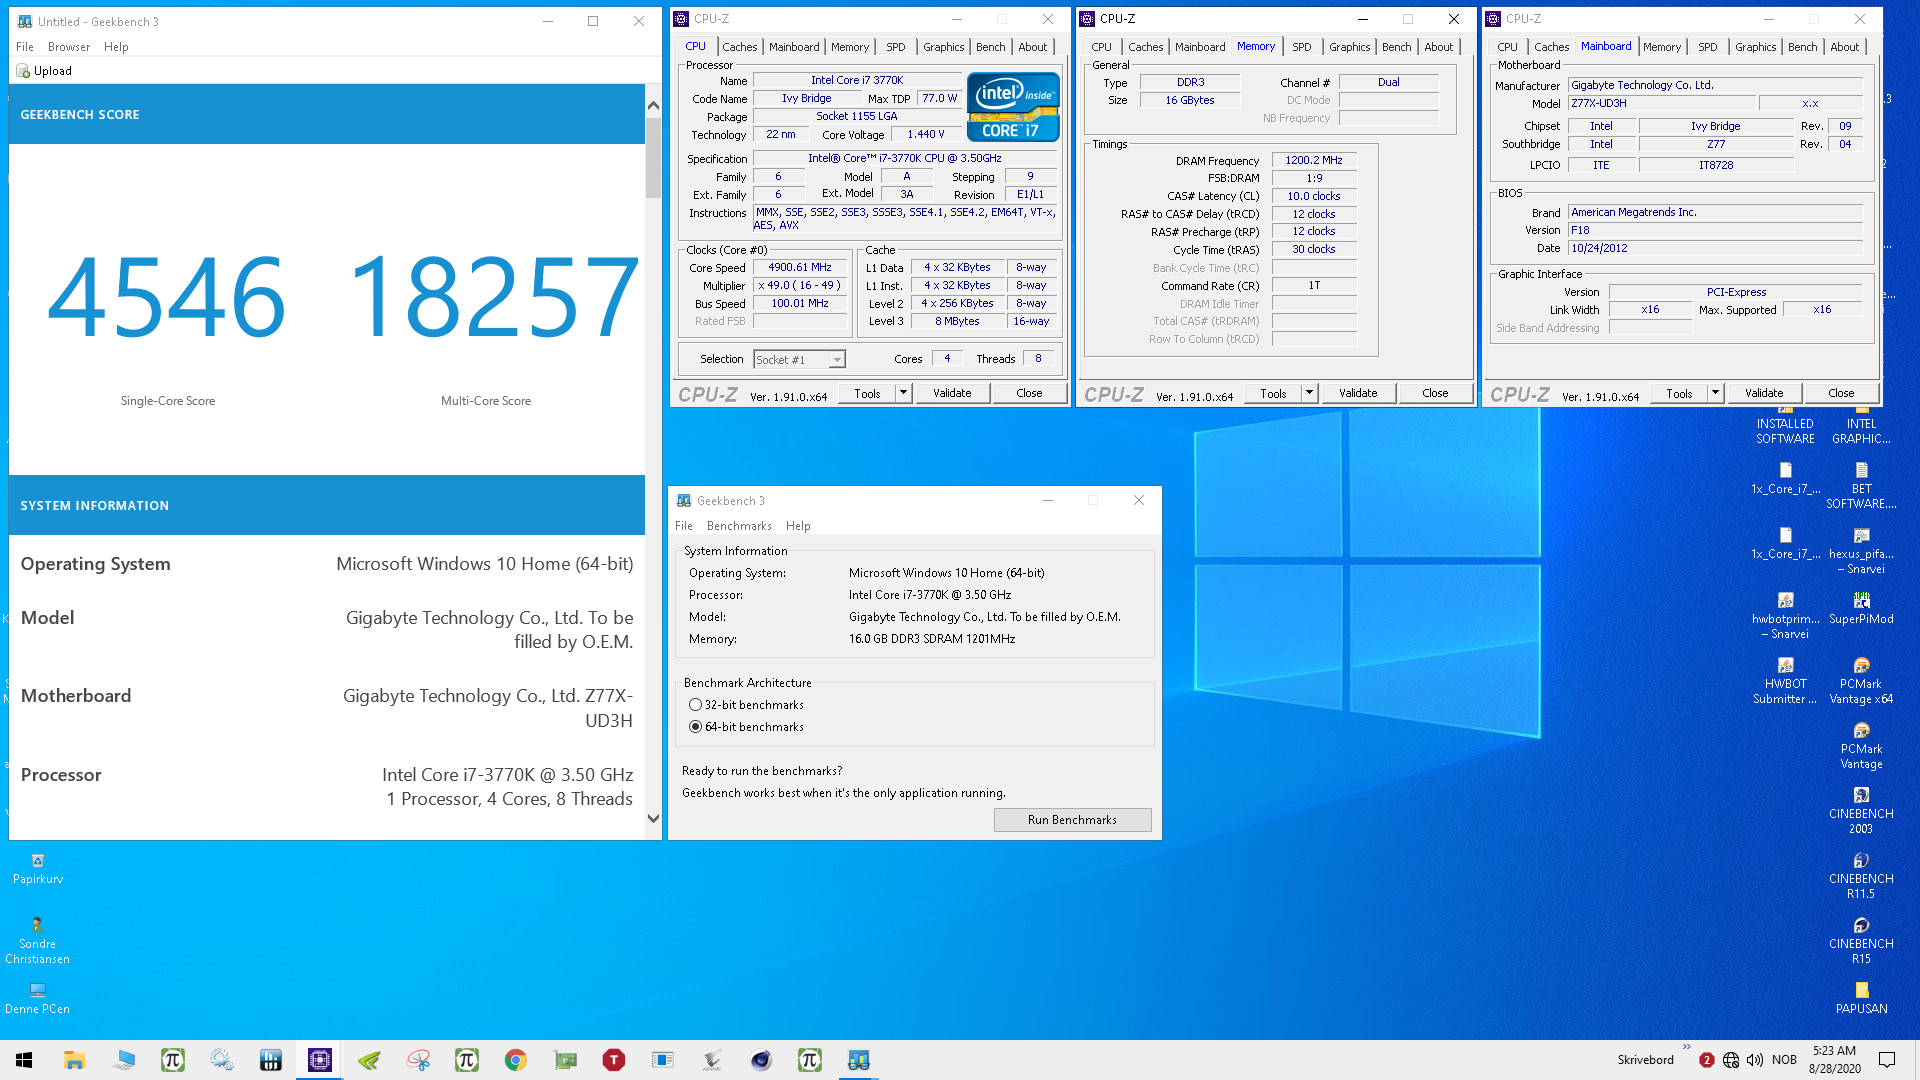The width and height of the screenshot is (1920, 1080).
Task: Open the PAPUSAN desktop folder
Action: tap(1861, 998)
